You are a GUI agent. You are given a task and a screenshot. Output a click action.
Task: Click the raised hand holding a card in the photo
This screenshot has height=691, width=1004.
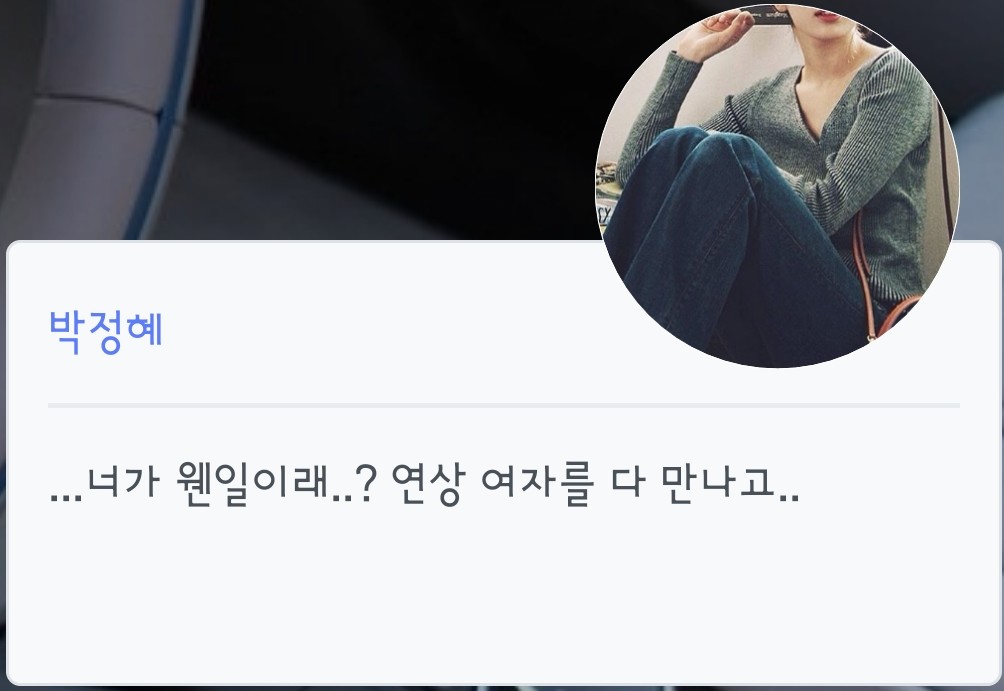pos(717,32)
